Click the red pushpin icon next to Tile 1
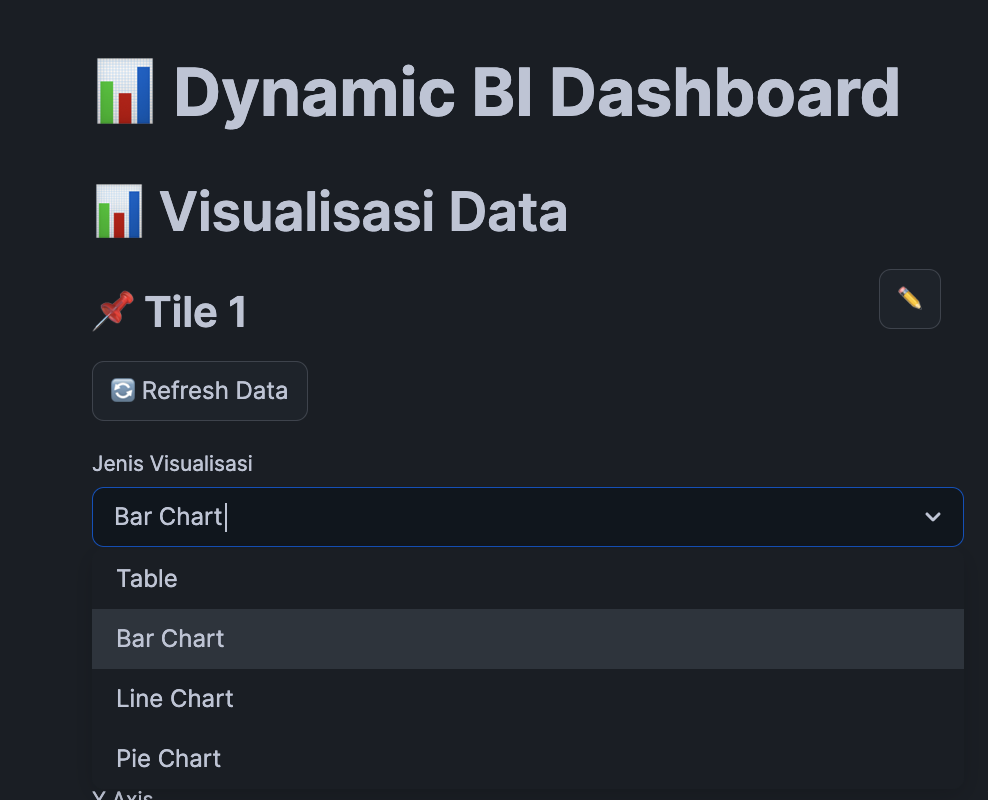 coord(114,311)
